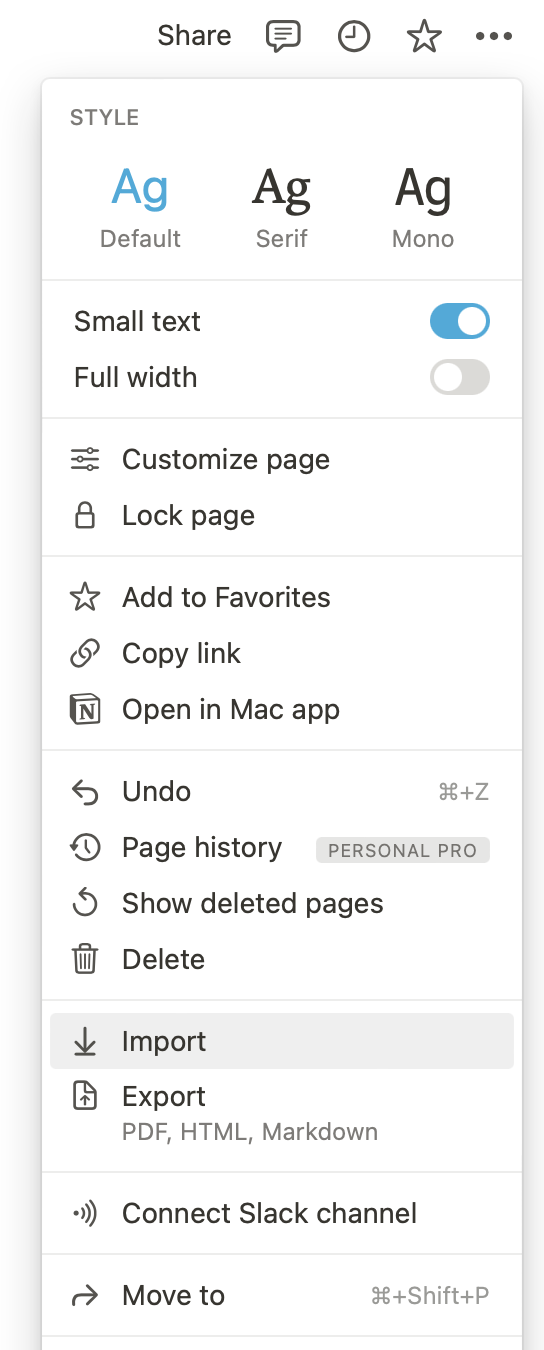Turn off the Small text toggle
This screenshot has height=1350, width=544.
(x=460, y=321)
